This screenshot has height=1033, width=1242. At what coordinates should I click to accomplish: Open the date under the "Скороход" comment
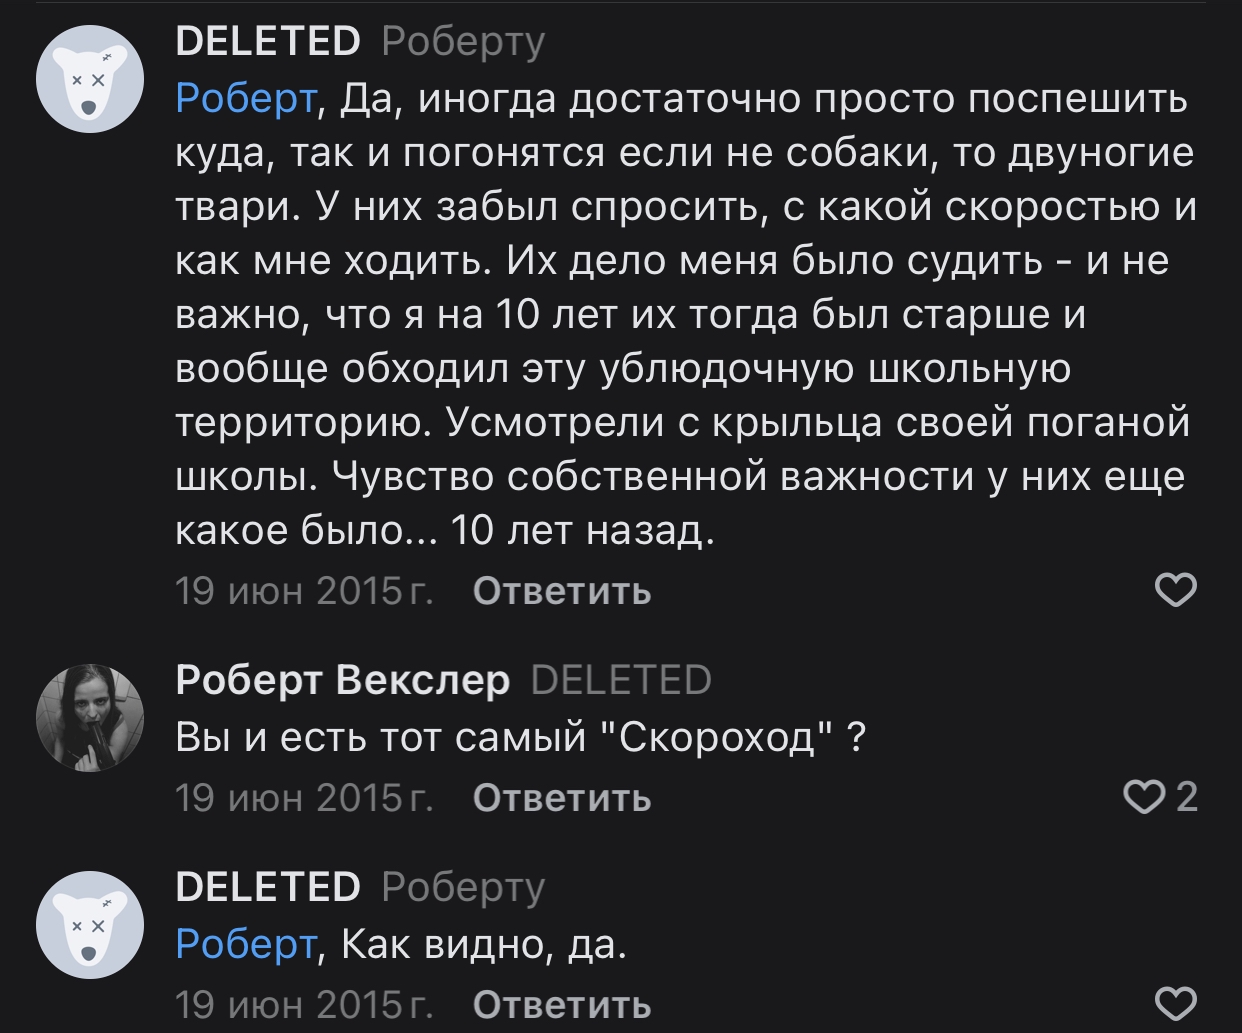[304, 798]
